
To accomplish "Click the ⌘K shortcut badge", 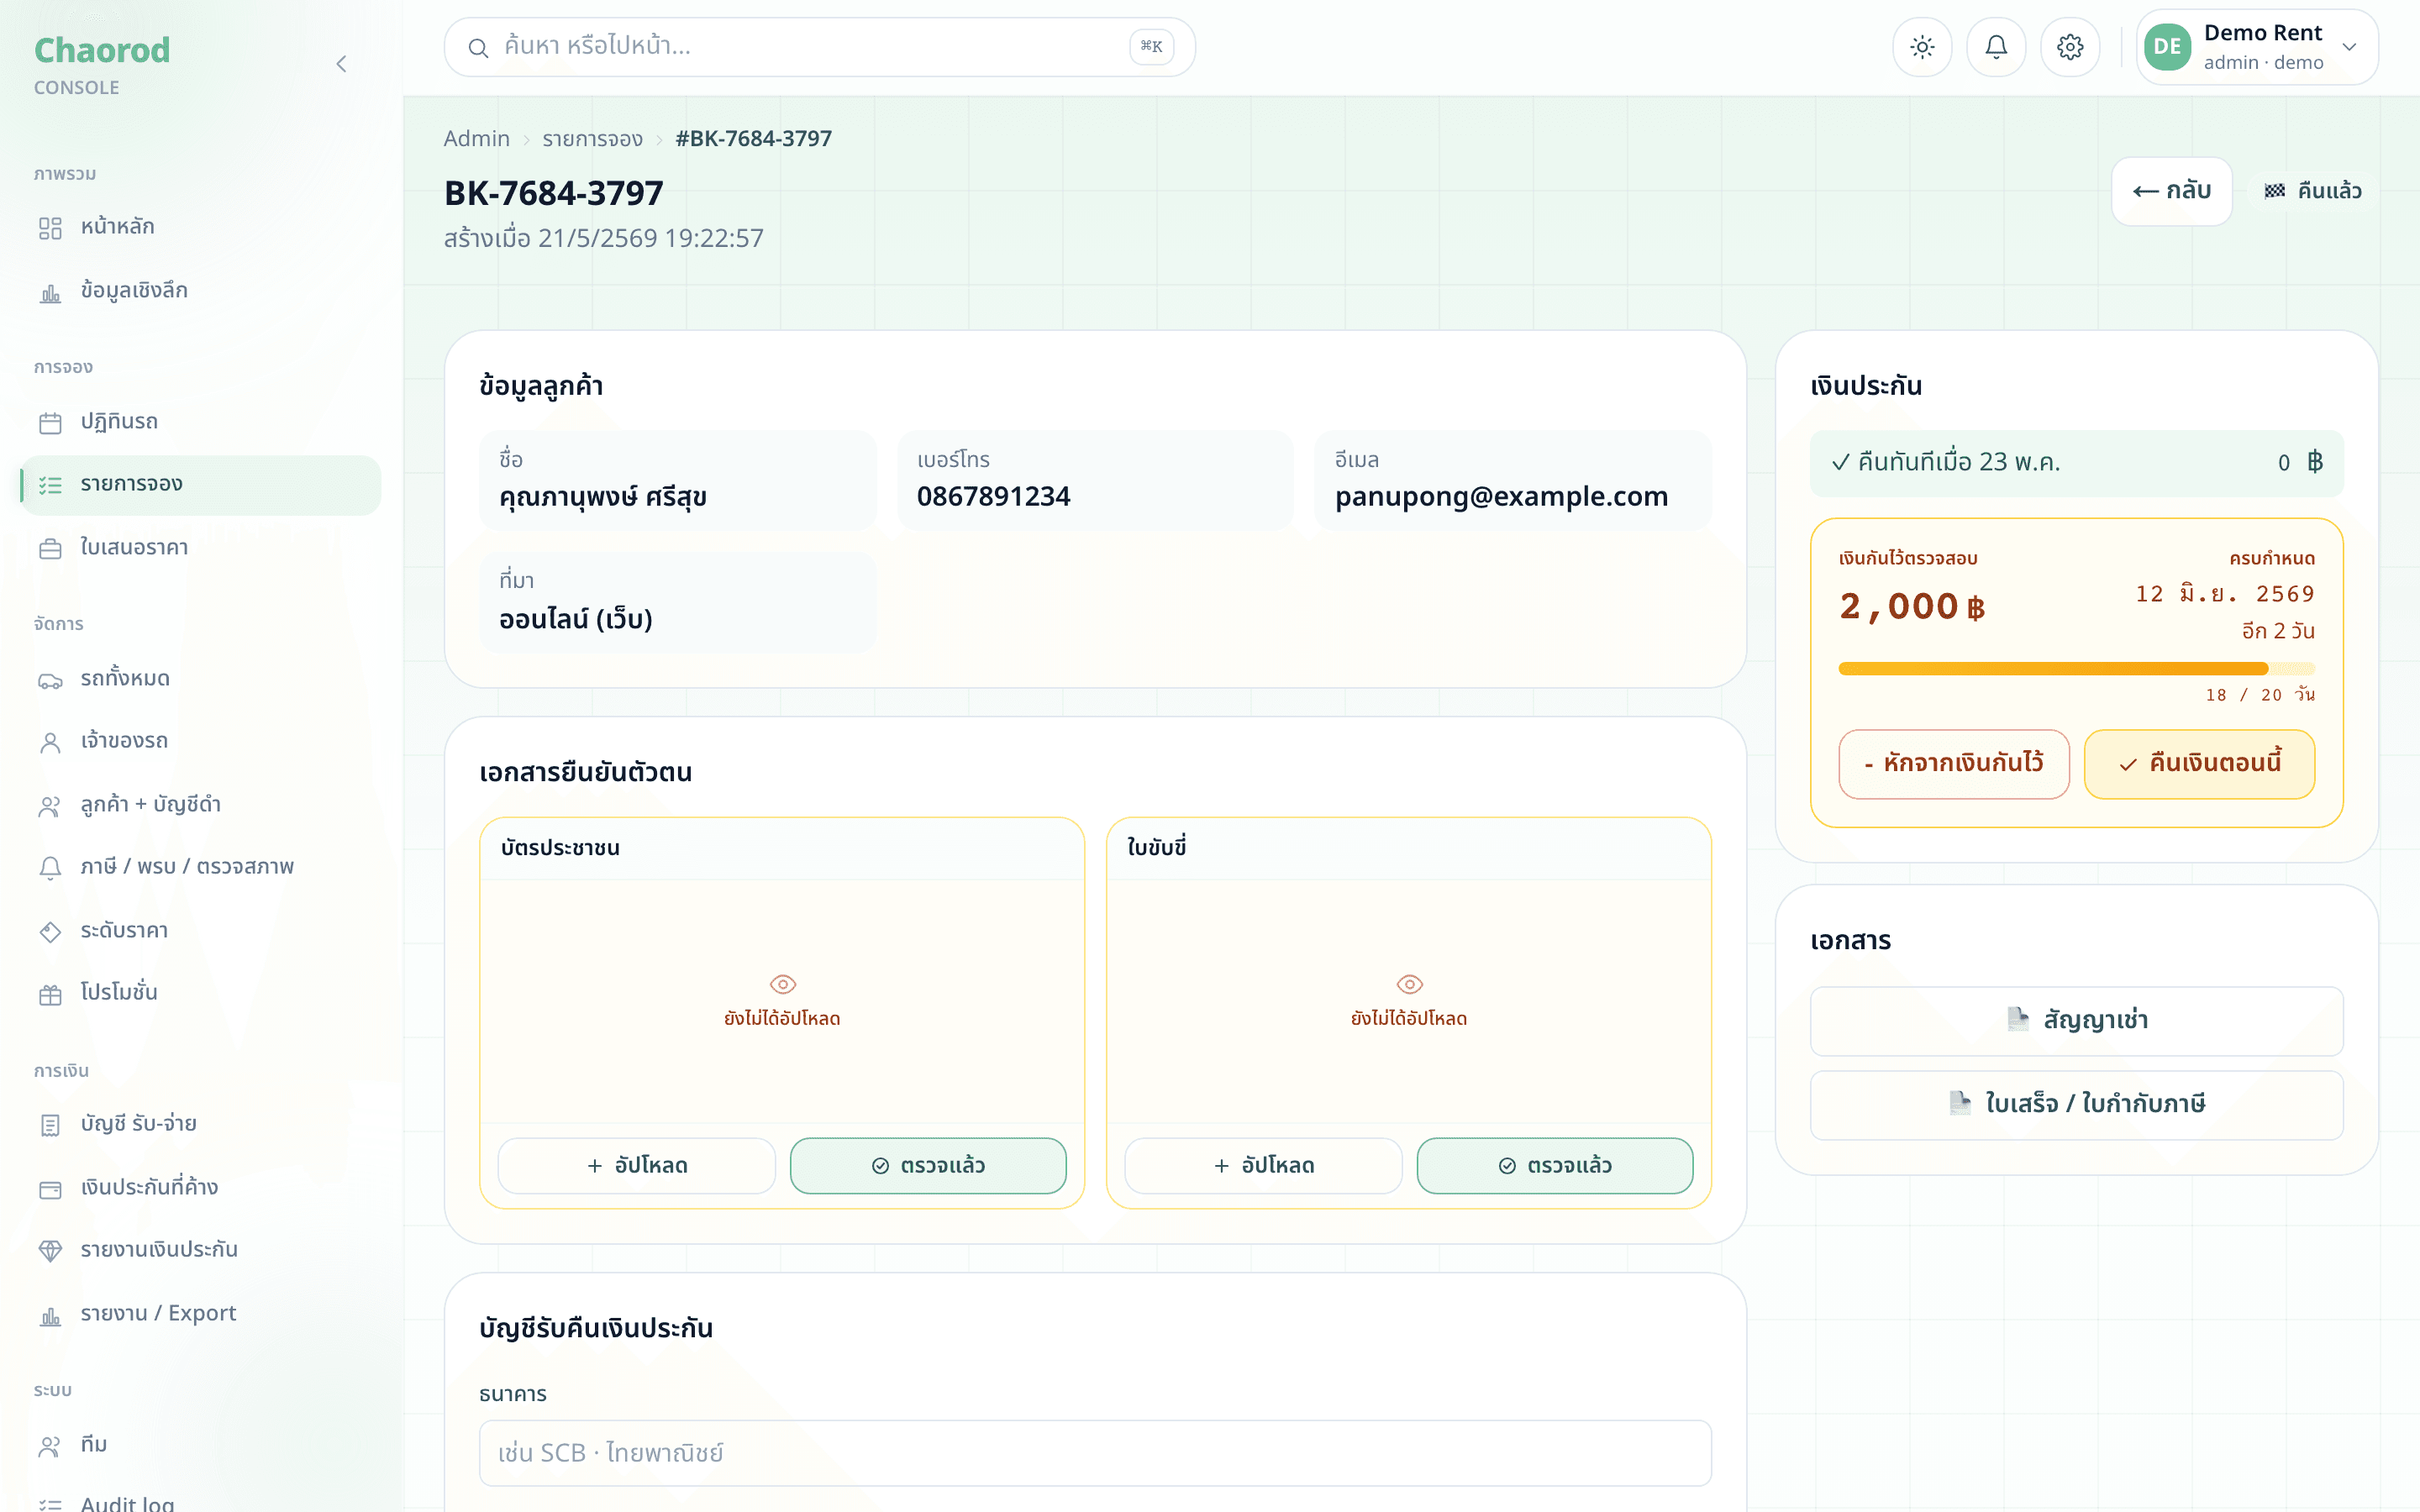I will tap(1151, 47).
